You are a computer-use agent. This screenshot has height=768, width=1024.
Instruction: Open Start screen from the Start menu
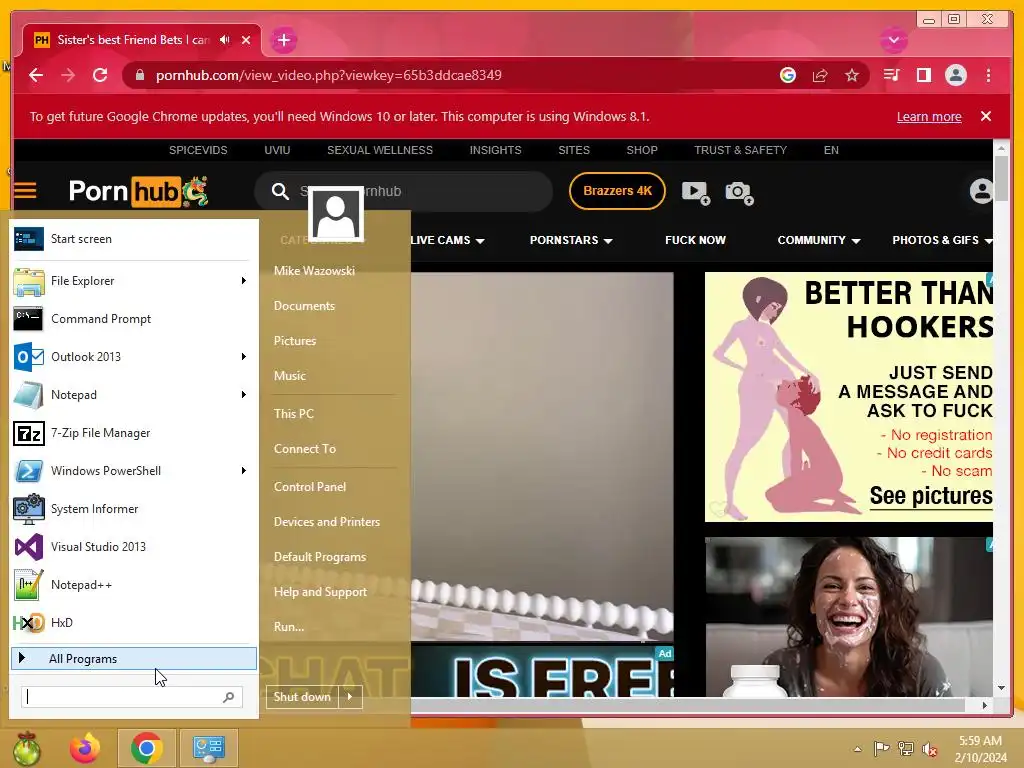tap(134, 239)
